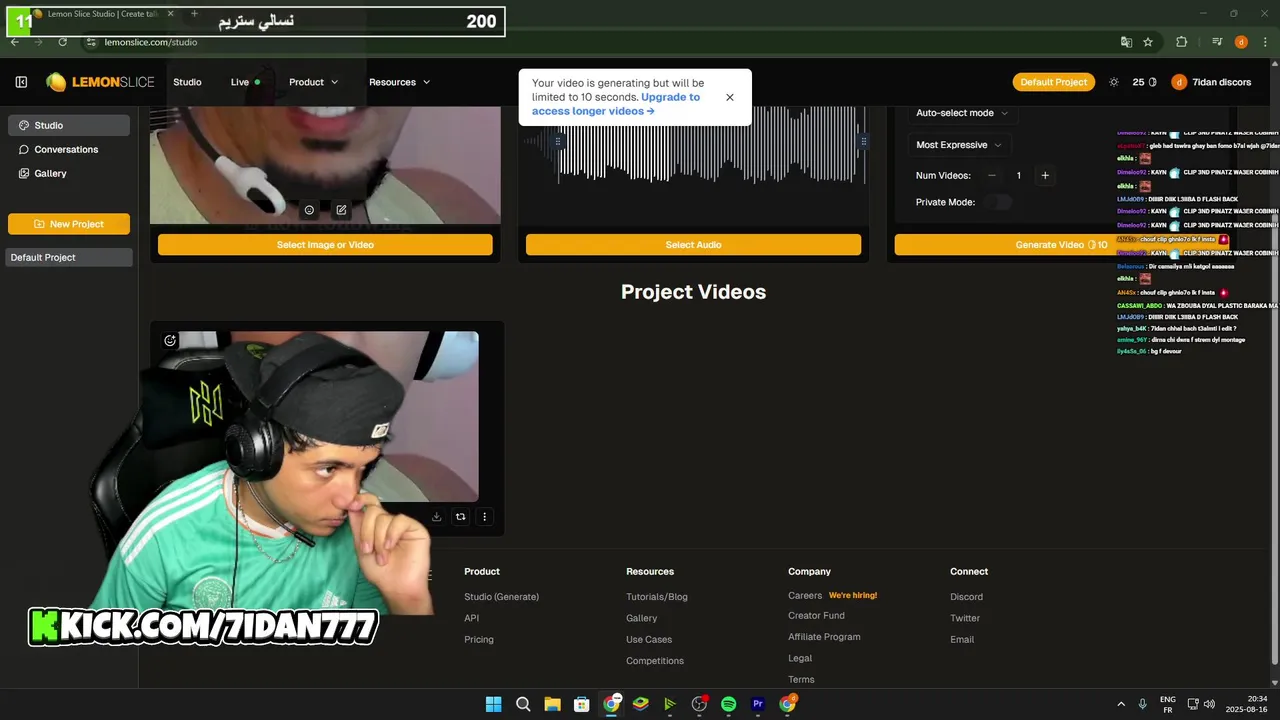Open the Use Cases footer link
The image size is (1280, 720).
coord(649,640)
